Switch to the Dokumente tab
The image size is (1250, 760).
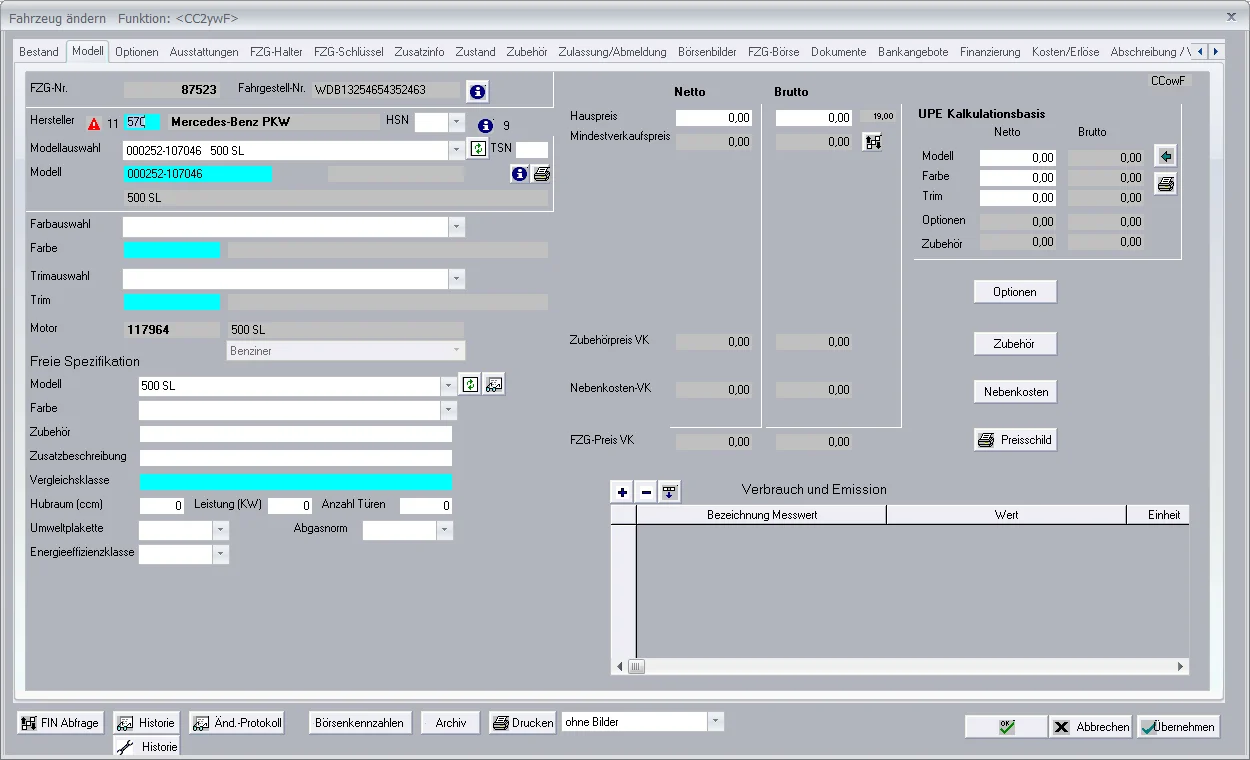tap(838, 52)
